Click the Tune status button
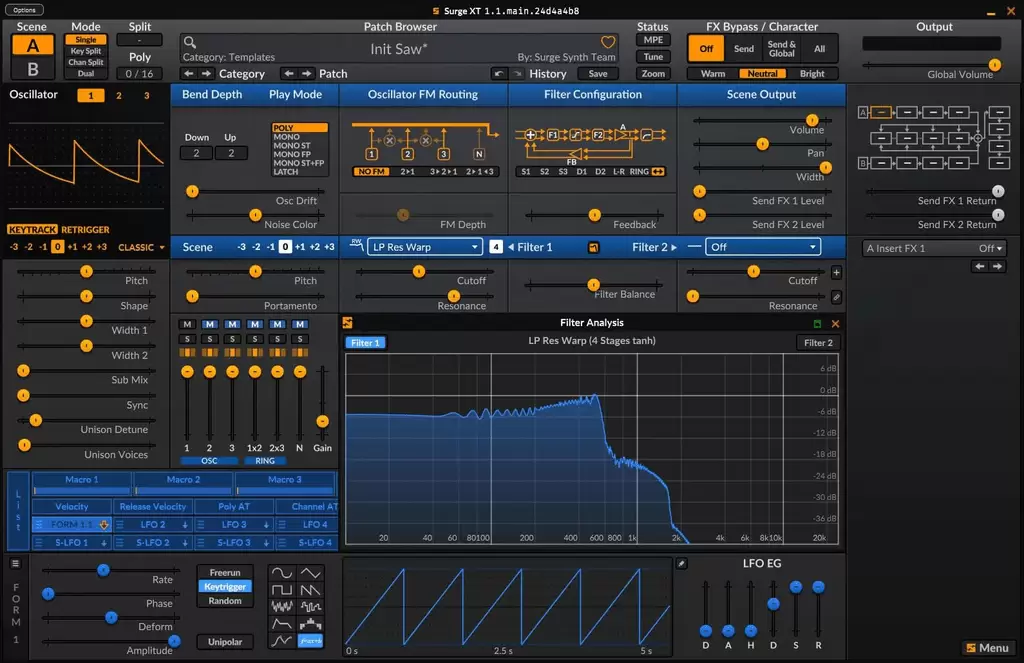Image resolution: width=1024 pixels, height=663 pixels. (653, 57)
